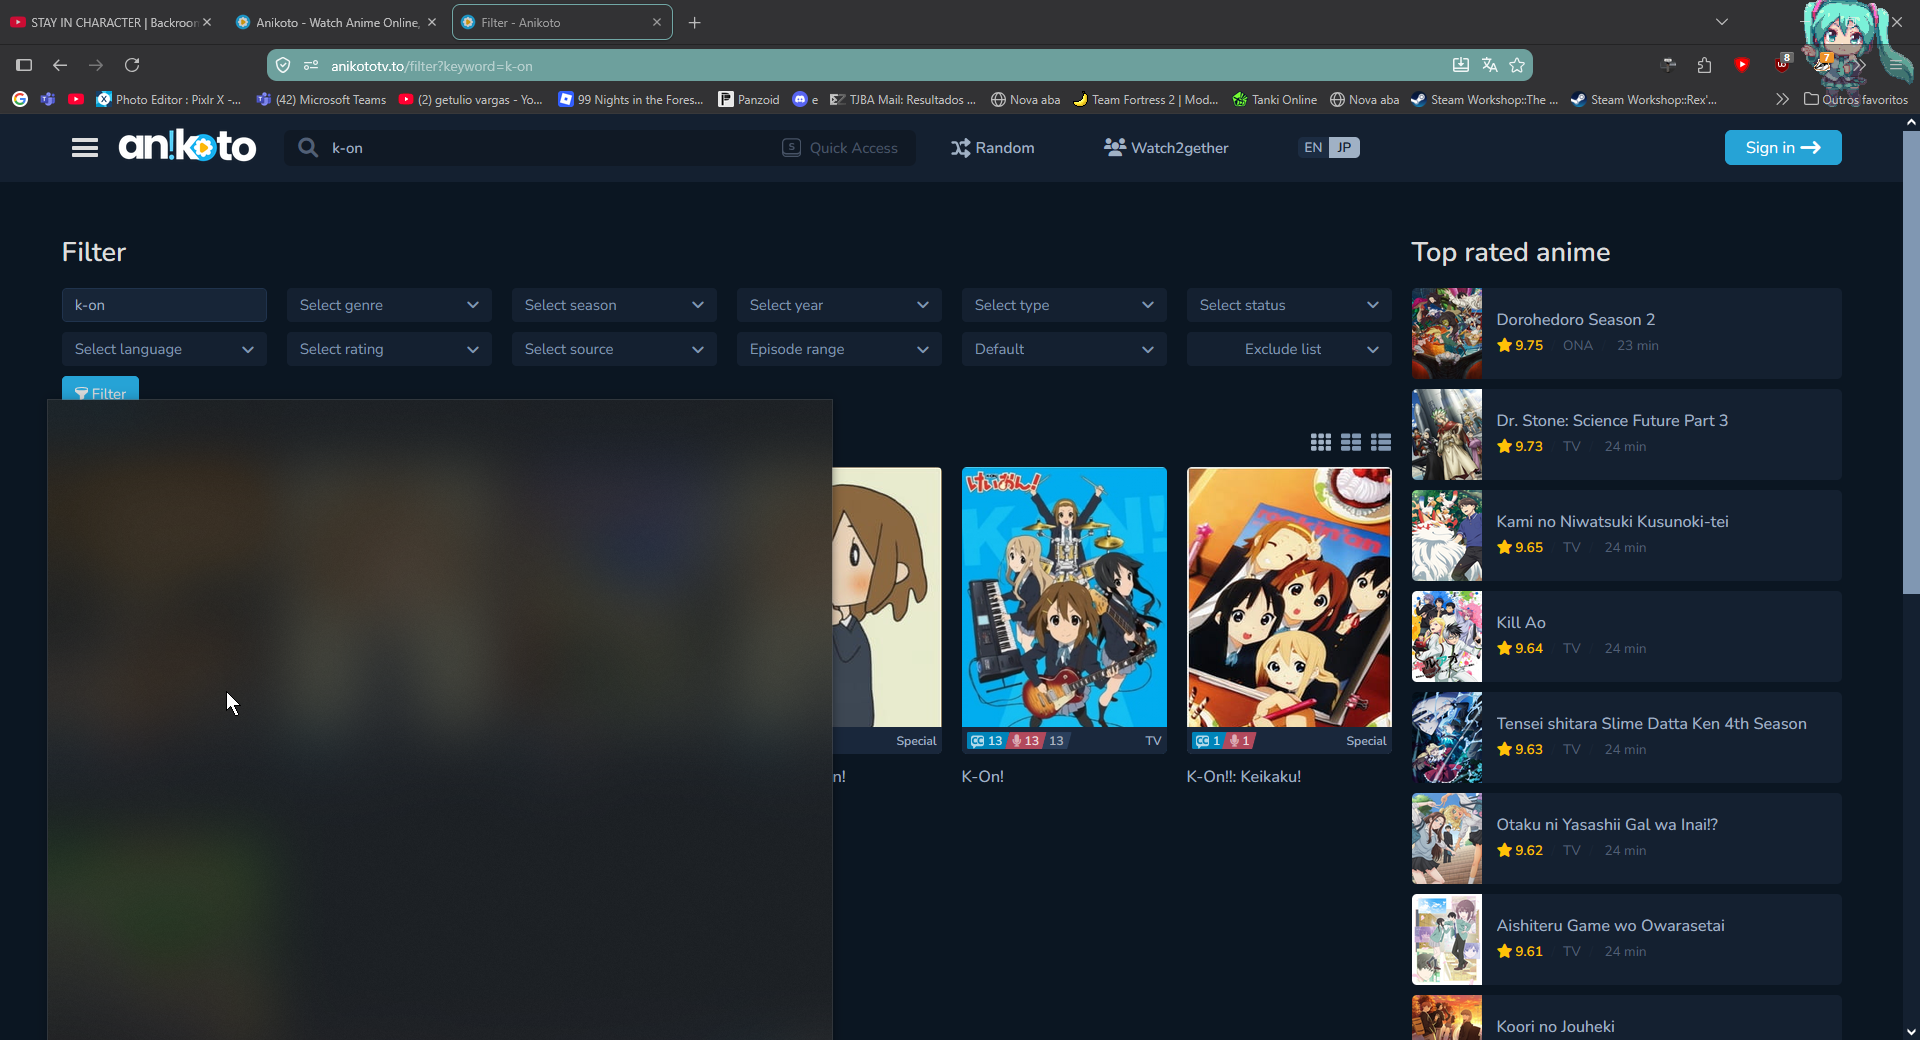Open the Panzoid bookmark
This screenshot has height=1040, width=1920.
[749, 99]
